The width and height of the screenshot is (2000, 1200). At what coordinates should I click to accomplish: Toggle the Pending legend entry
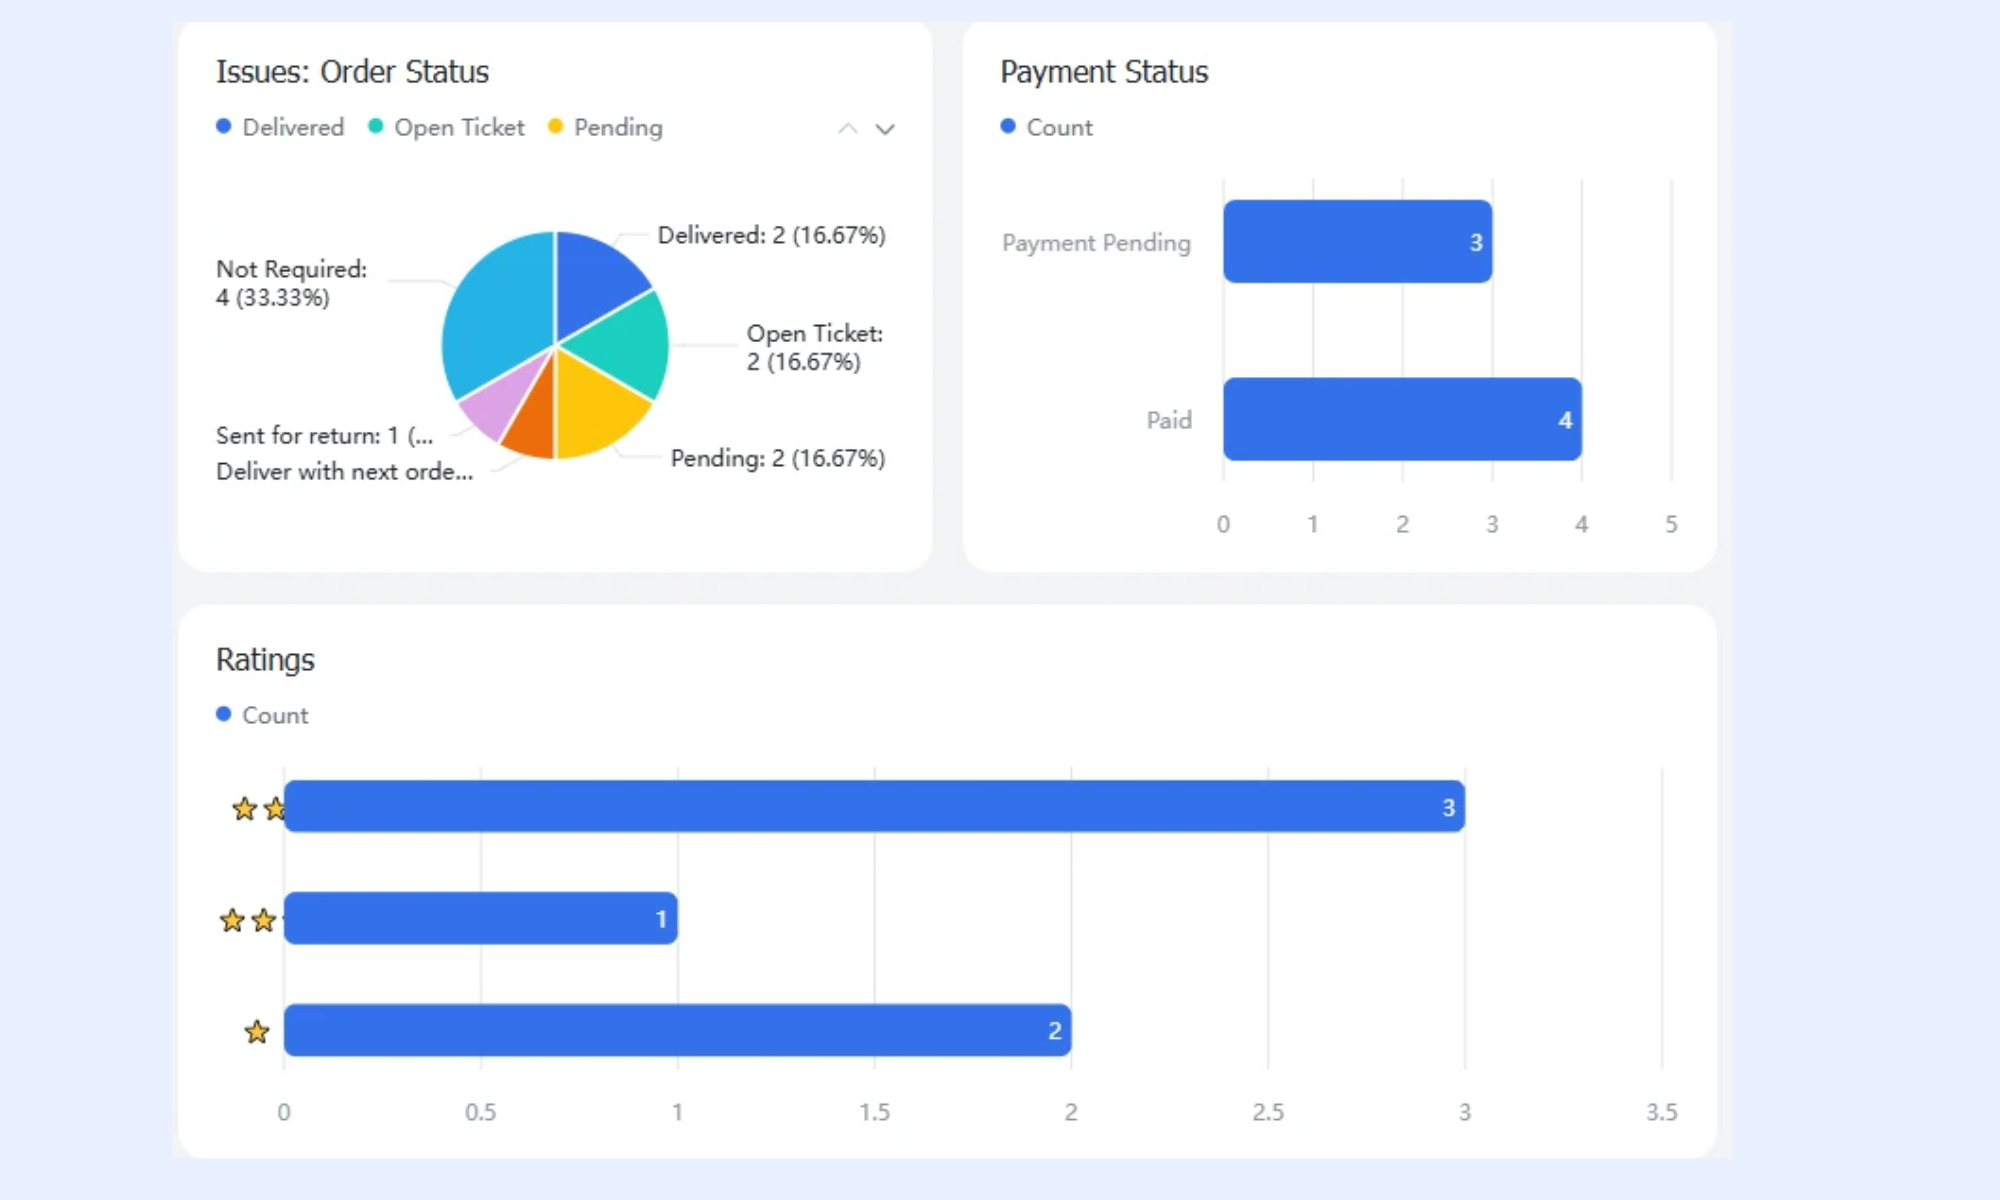[605, 127]
